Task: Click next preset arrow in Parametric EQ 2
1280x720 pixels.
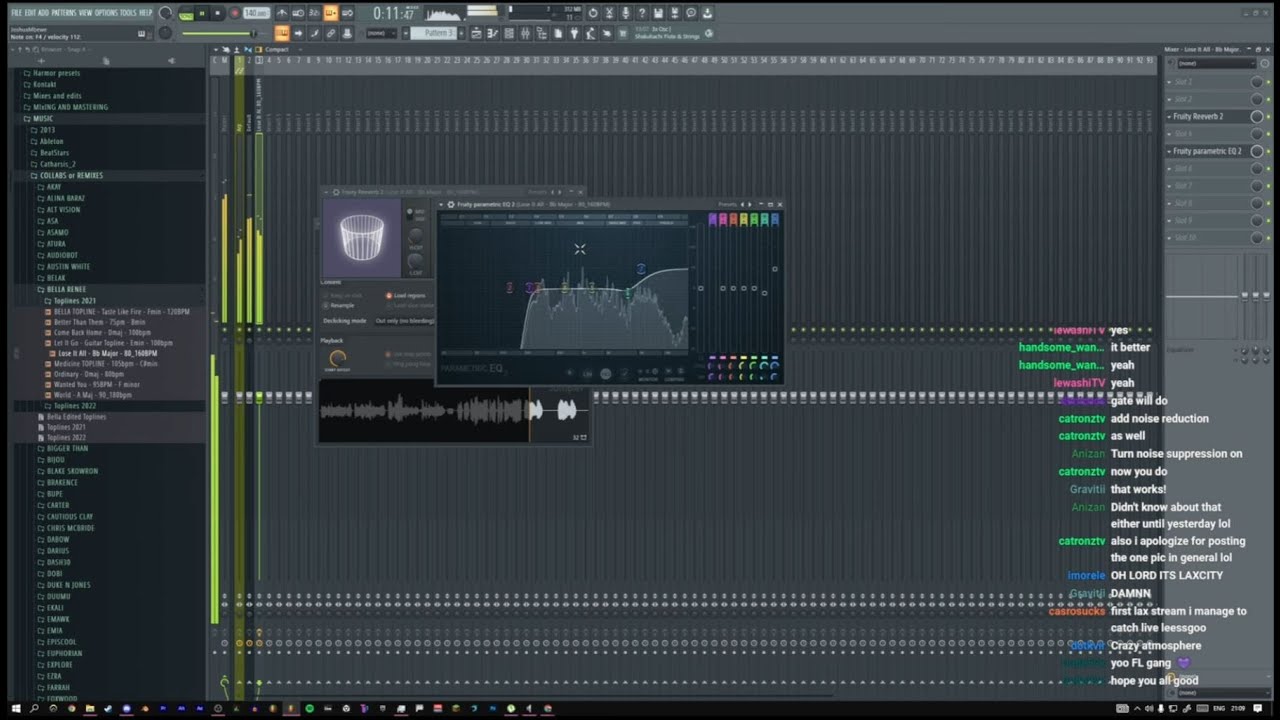Action: pyautogui.click(x=750, y=204)
